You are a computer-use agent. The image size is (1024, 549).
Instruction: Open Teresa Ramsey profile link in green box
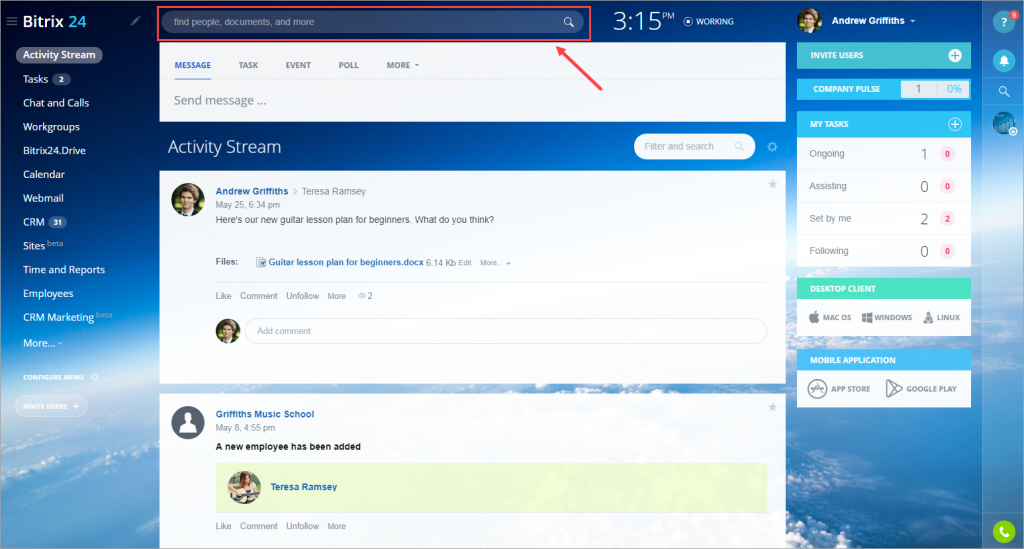(304, 487)
